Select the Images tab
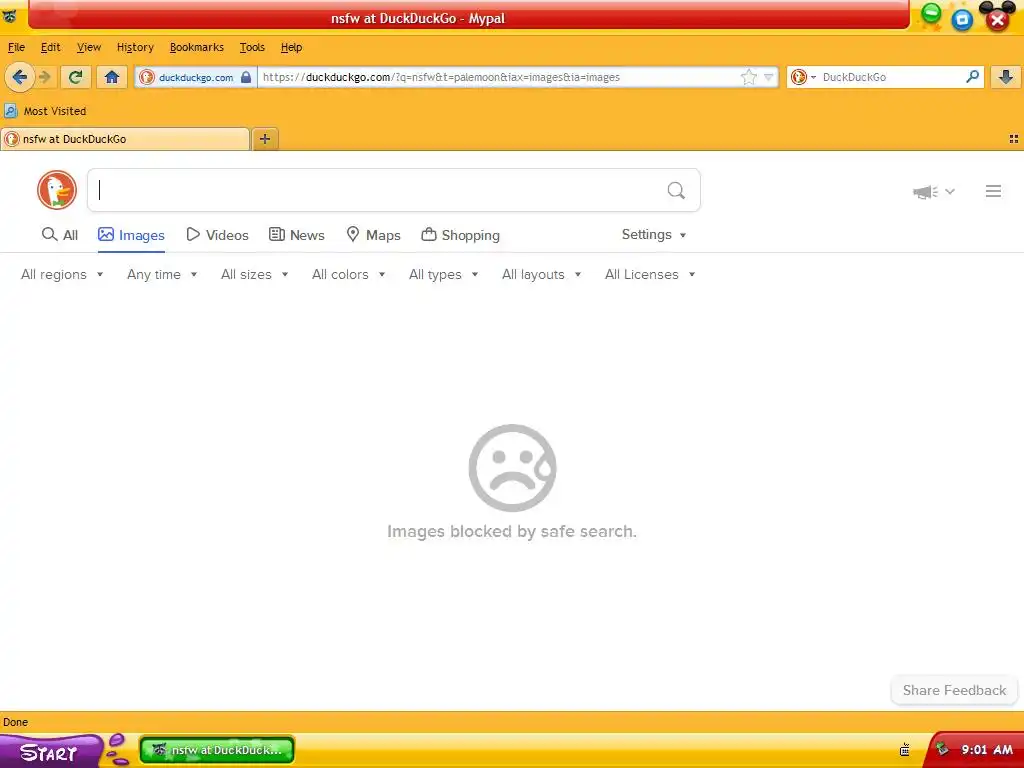This screenshot has height=768, width=1024. pos(131,235)
